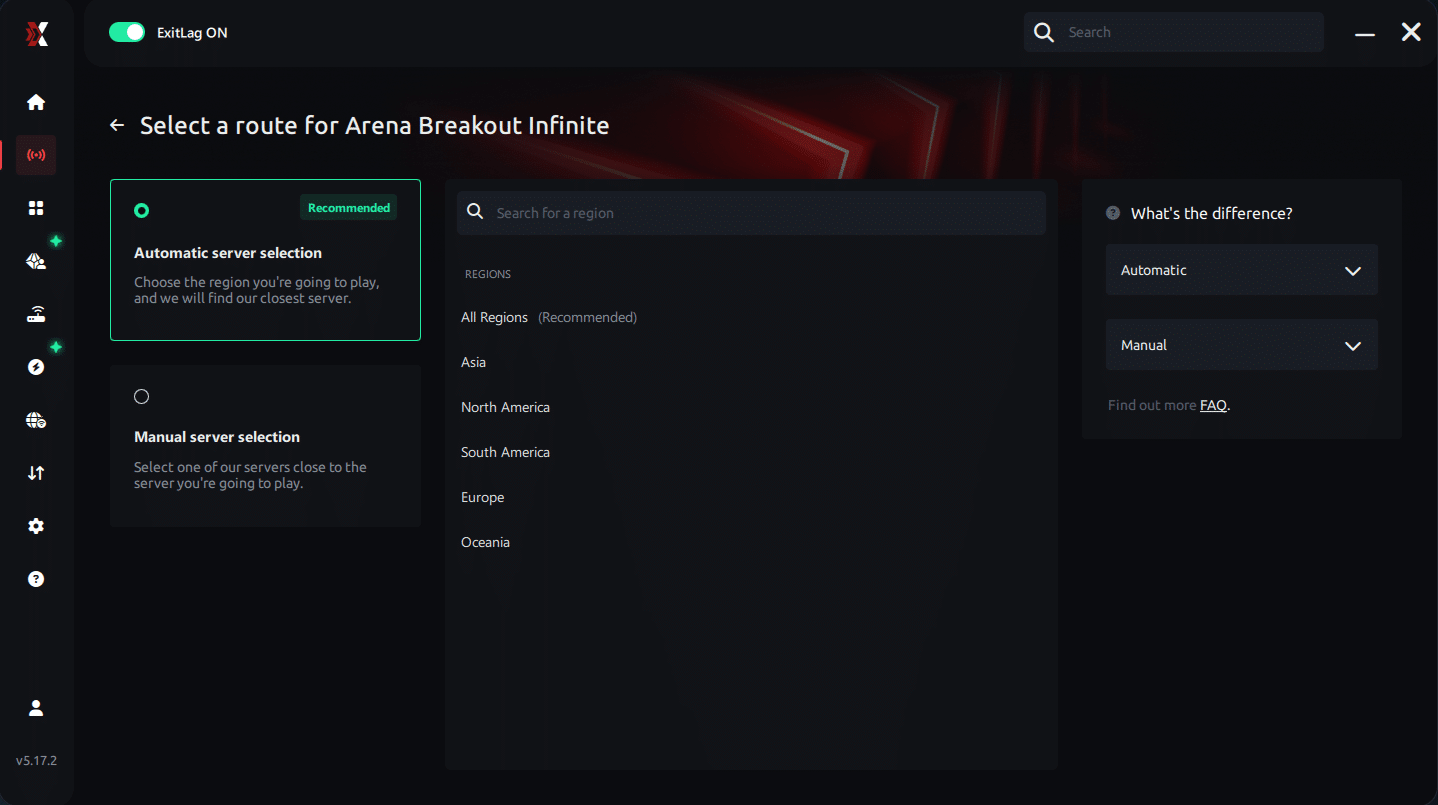Click the 'Select a route for Arena Breakout Infinite' heading
This screenshot has height=805, width=1438.
pos(375,125)
